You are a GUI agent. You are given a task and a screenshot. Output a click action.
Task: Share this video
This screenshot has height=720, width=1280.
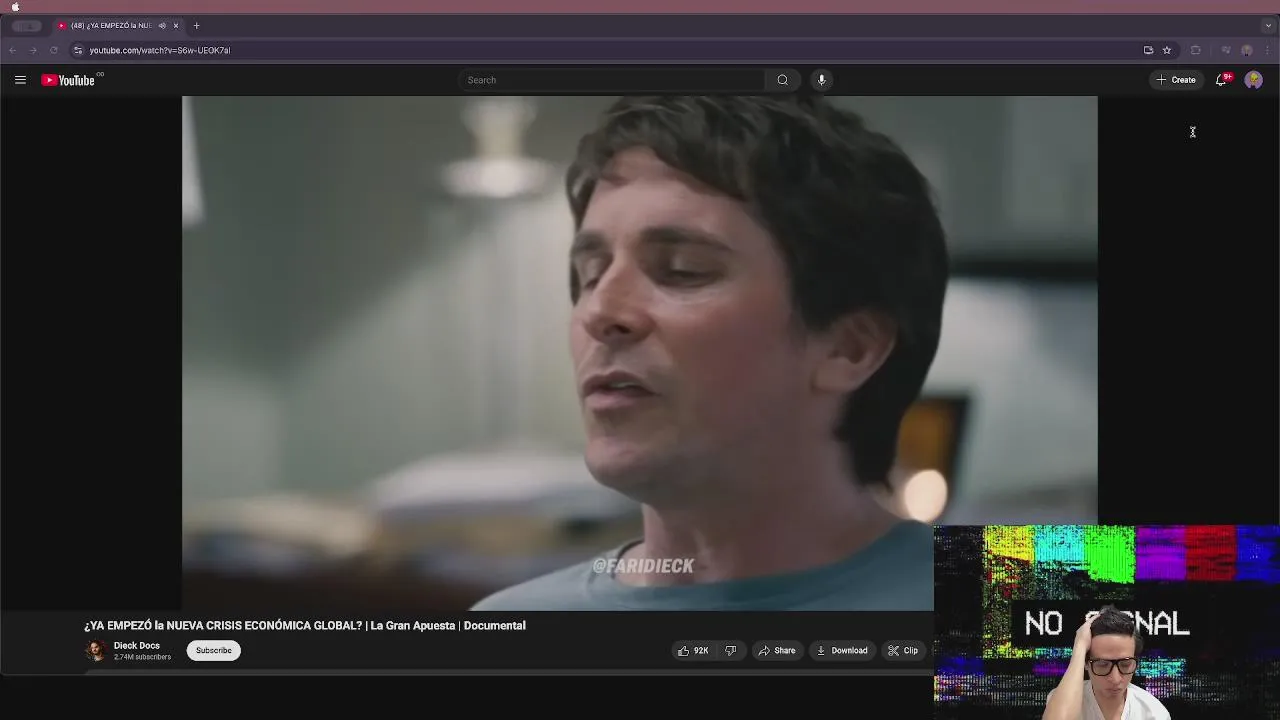coord(777,651)
